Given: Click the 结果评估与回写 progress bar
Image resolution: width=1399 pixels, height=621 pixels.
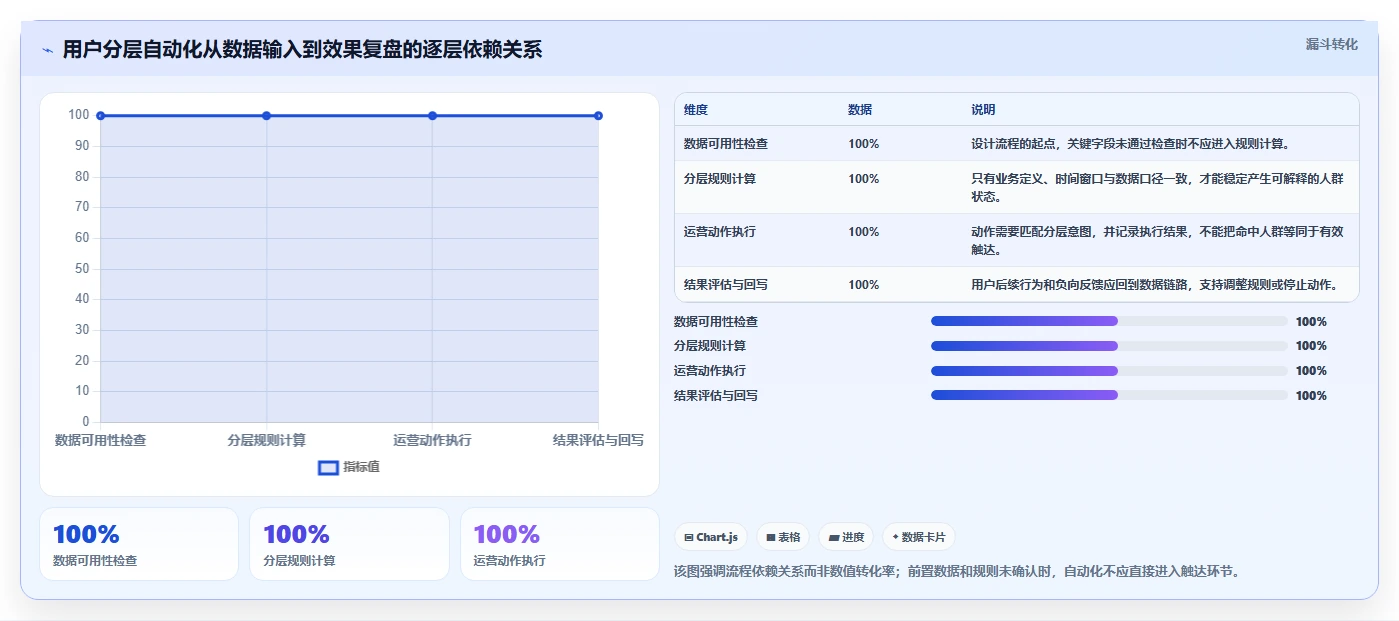Looking at the screenshot, I should 1109,395.
